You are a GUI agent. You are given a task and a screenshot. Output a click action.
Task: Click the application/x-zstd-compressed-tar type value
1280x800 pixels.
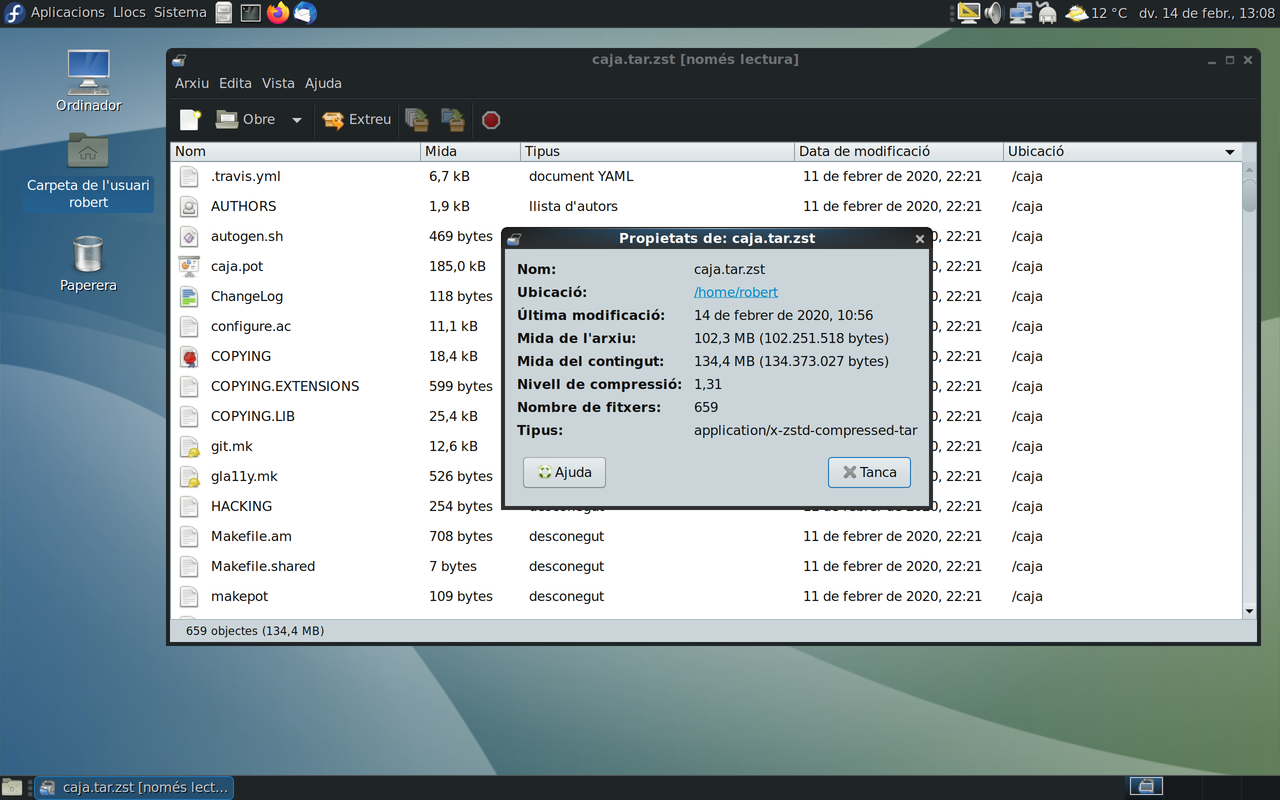point(805,430)
